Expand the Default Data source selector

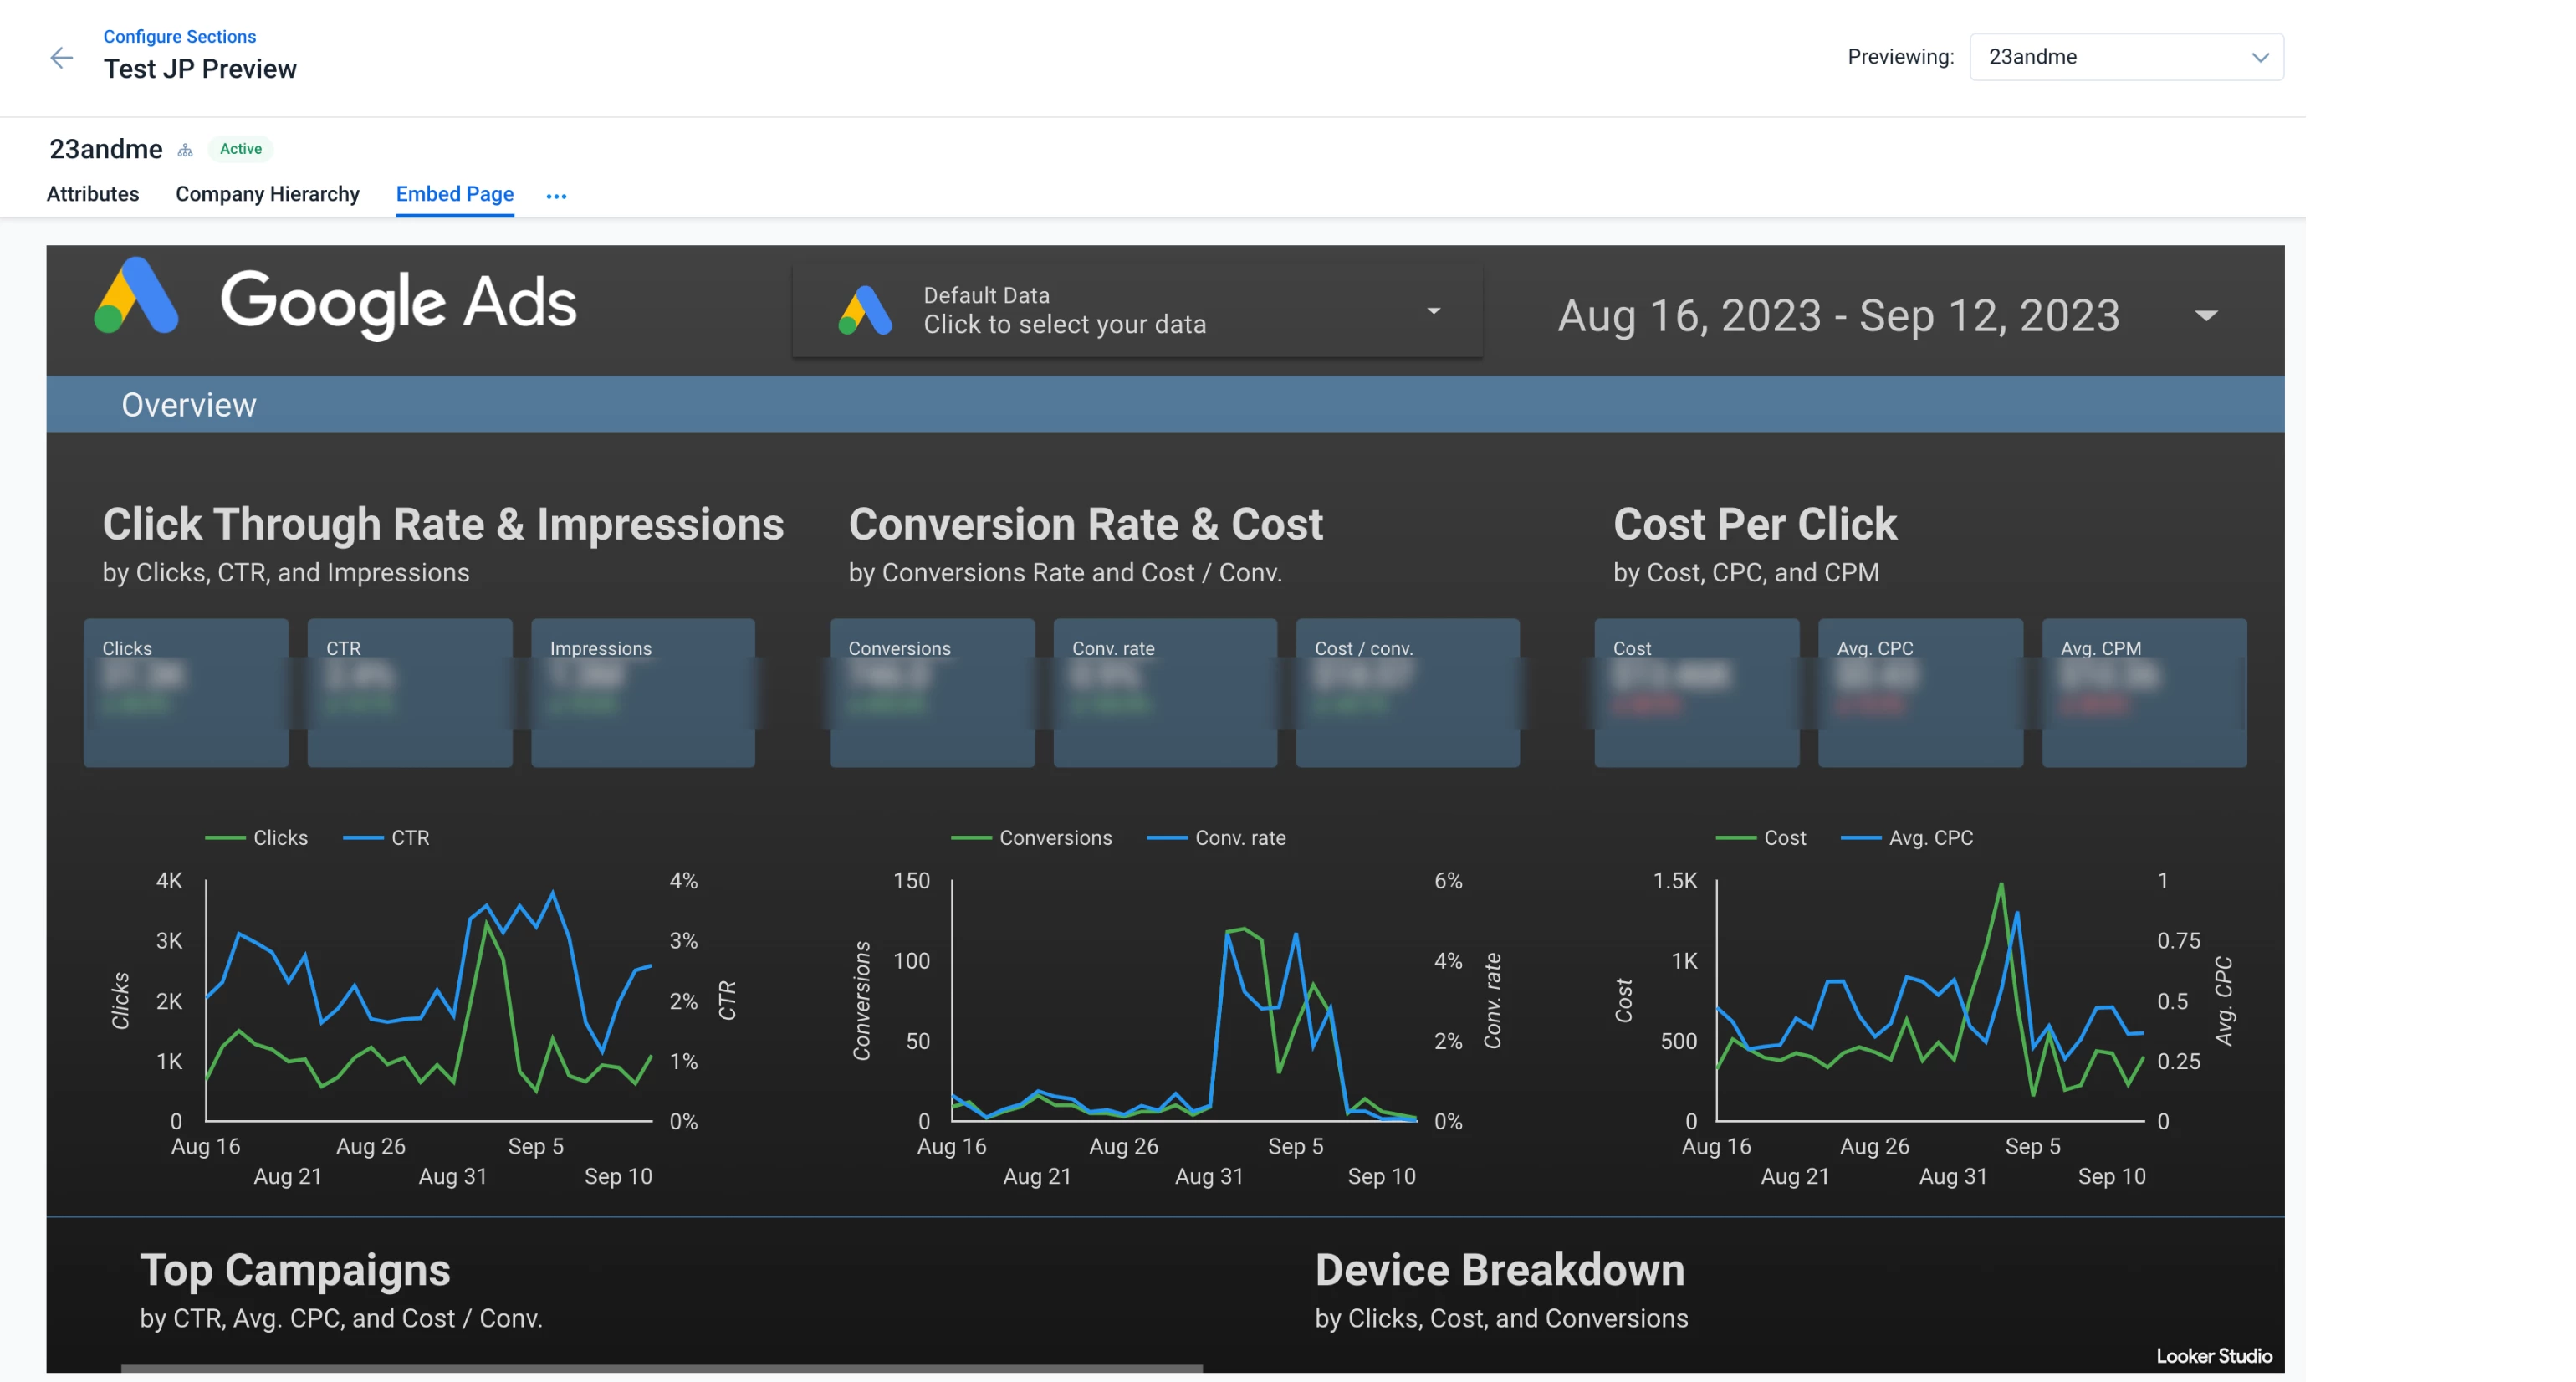pyautogui.click(x=1433, y=311)
